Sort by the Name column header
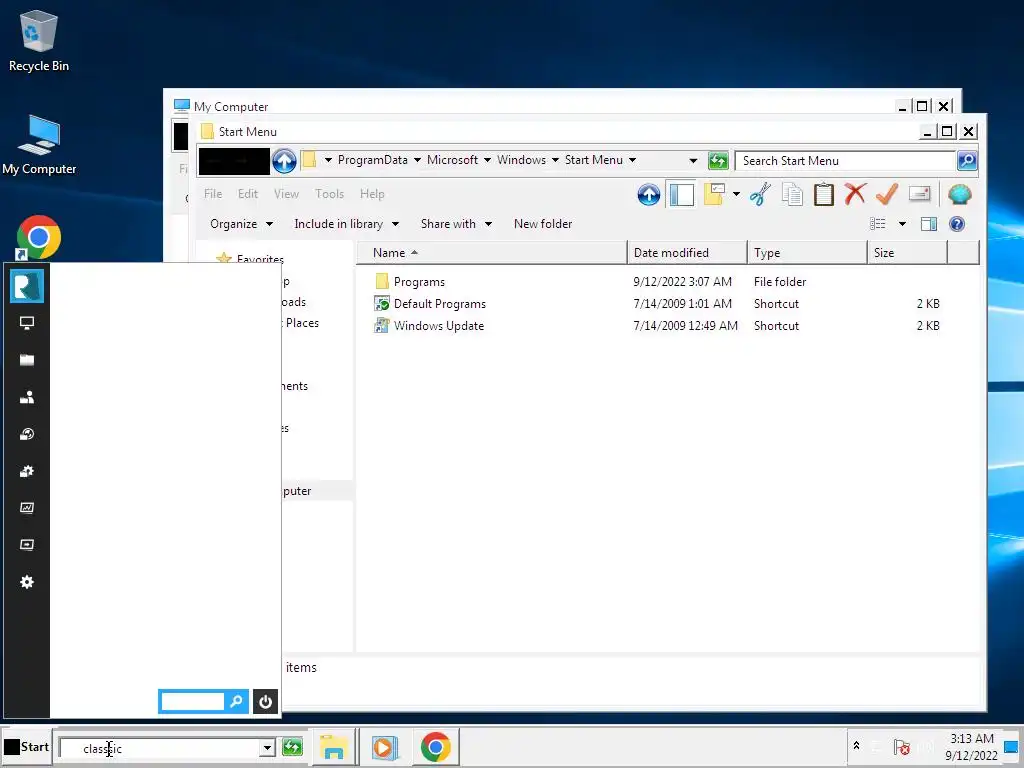This screenshot has width=1024, height=768. tap(492, 253)
